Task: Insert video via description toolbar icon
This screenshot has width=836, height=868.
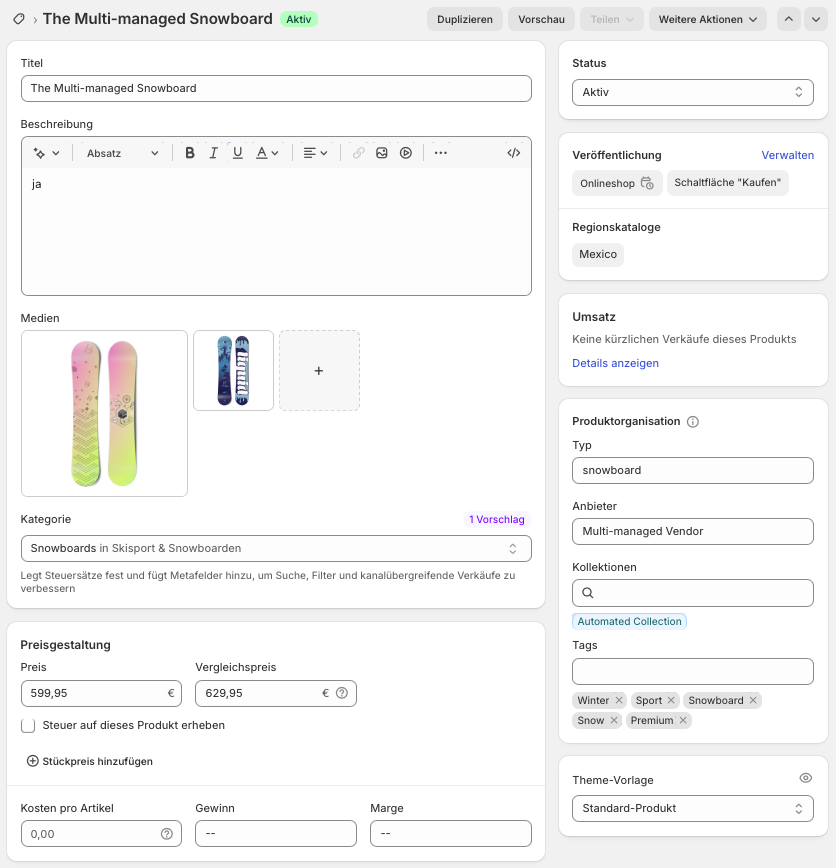Action: pyautogui.click(x=406, y=153)
